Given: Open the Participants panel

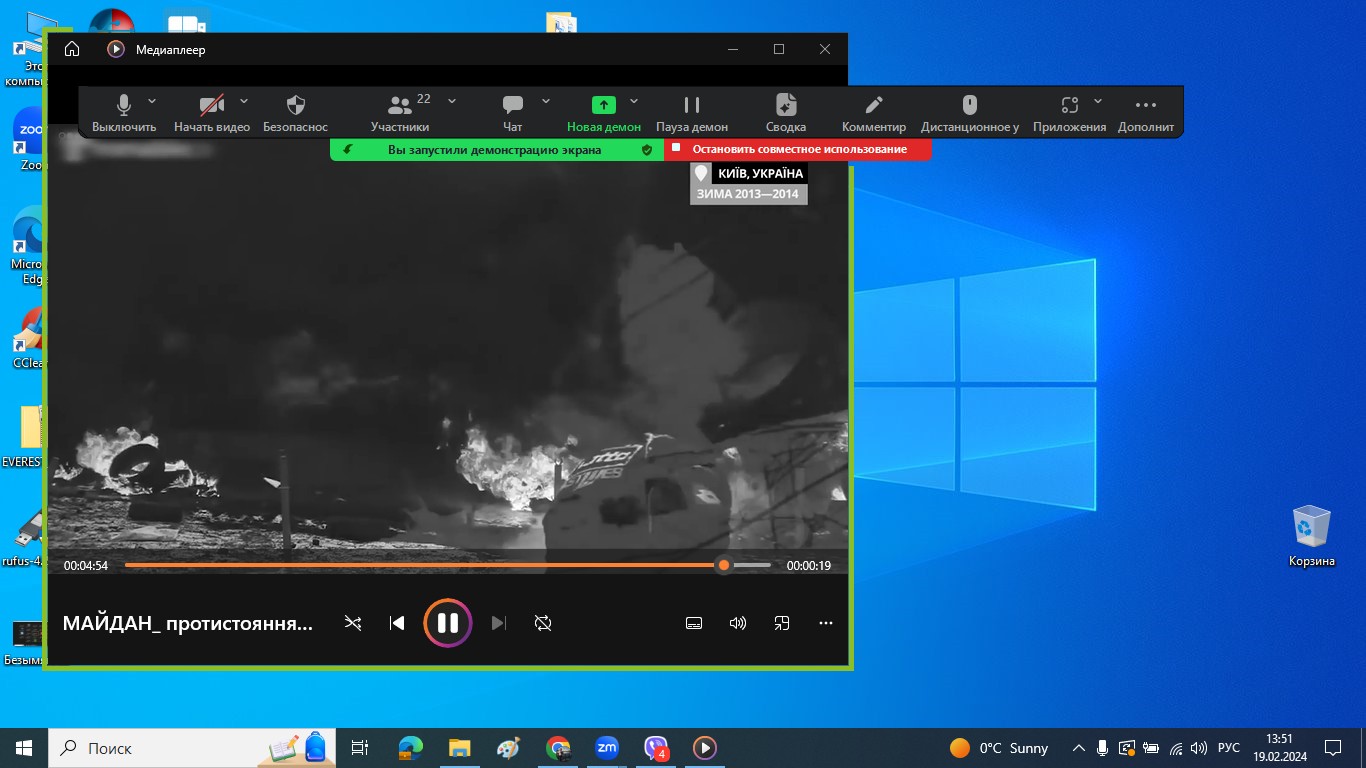Looking at the screenshot, I should tap(400, 106).
